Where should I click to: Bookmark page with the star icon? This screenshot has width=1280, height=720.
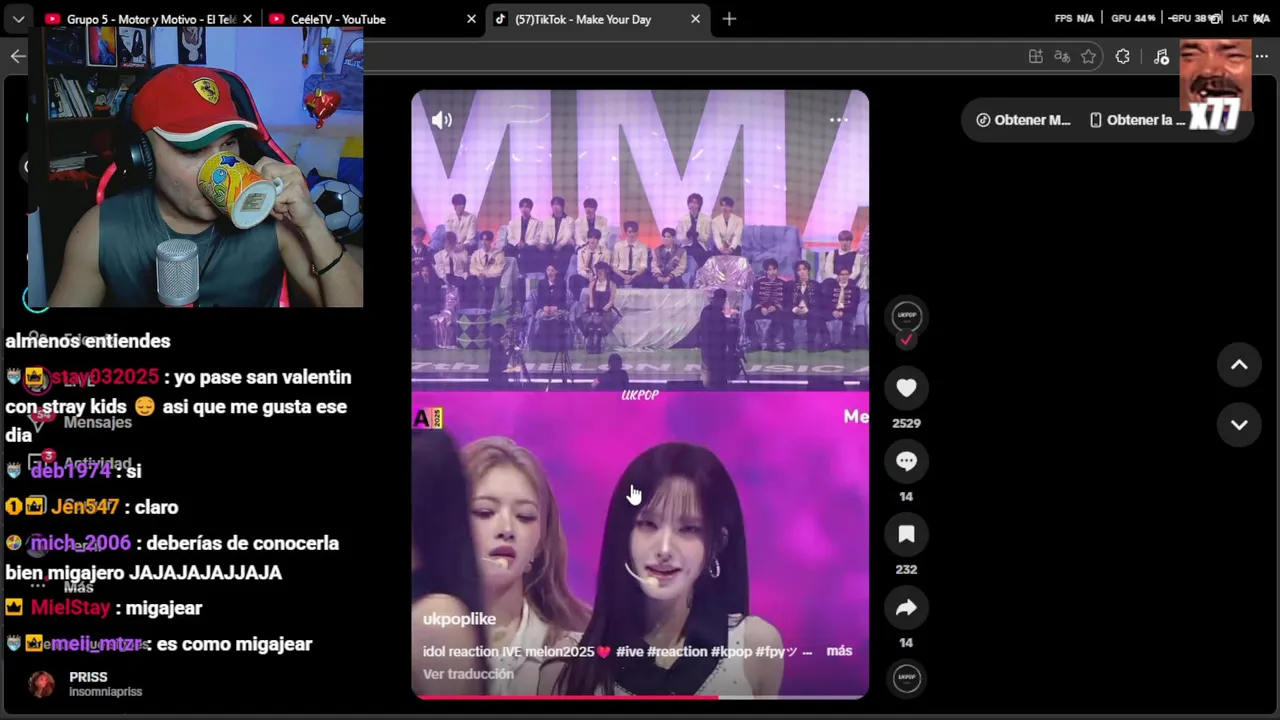(x=1089, y=57)
